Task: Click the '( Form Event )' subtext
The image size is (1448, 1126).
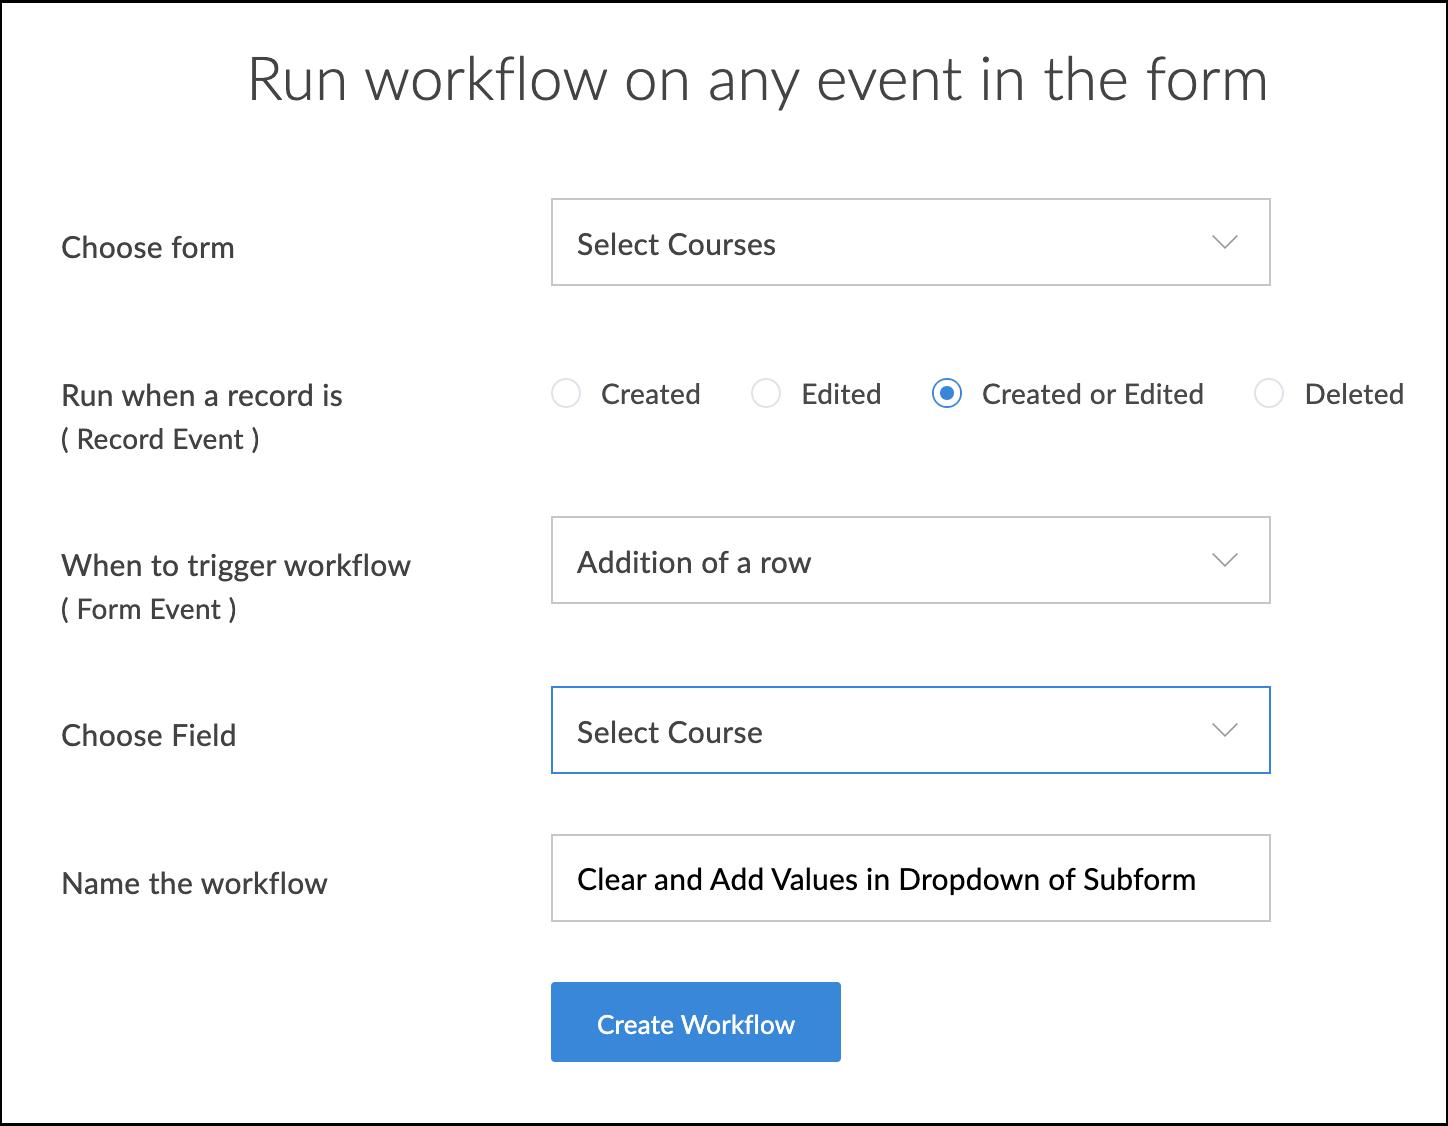Action: coord(149,609)
